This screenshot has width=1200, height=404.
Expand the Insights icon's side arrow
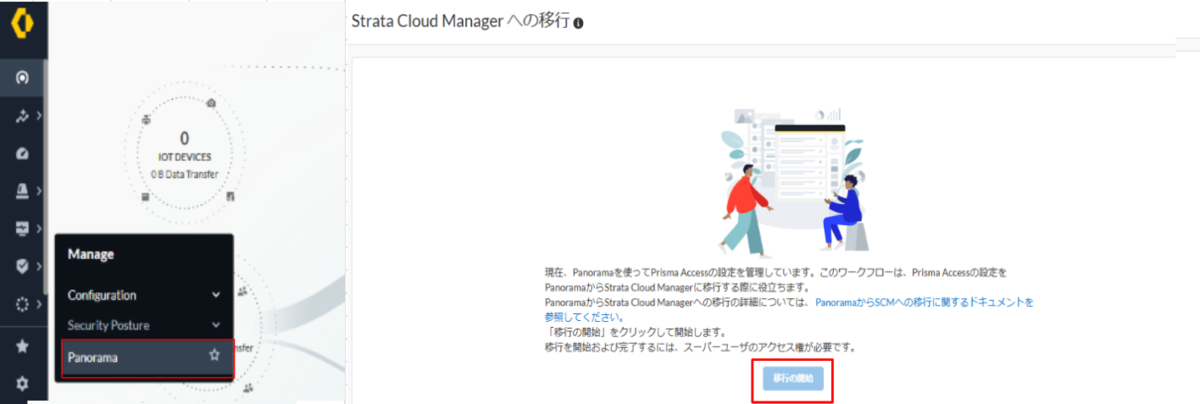[x=38, y=117]
